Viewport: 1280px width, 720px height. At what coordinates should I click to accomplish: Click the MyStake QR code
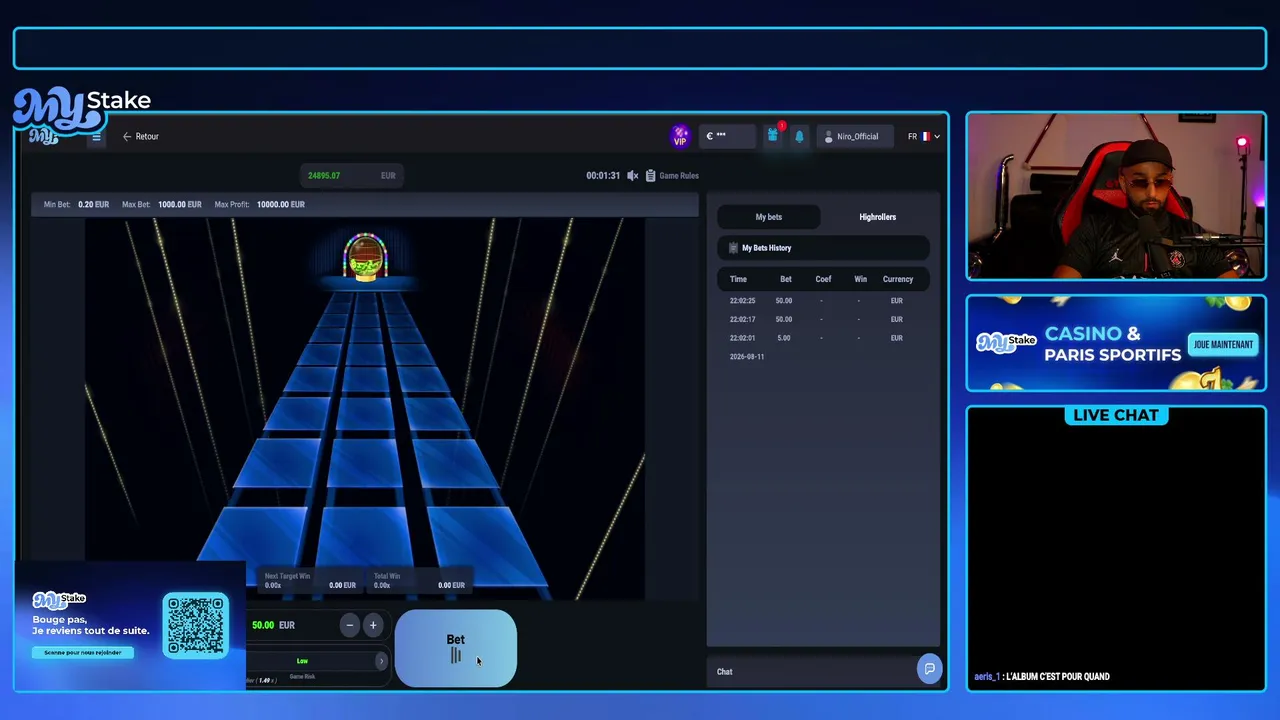coord(196,625)
